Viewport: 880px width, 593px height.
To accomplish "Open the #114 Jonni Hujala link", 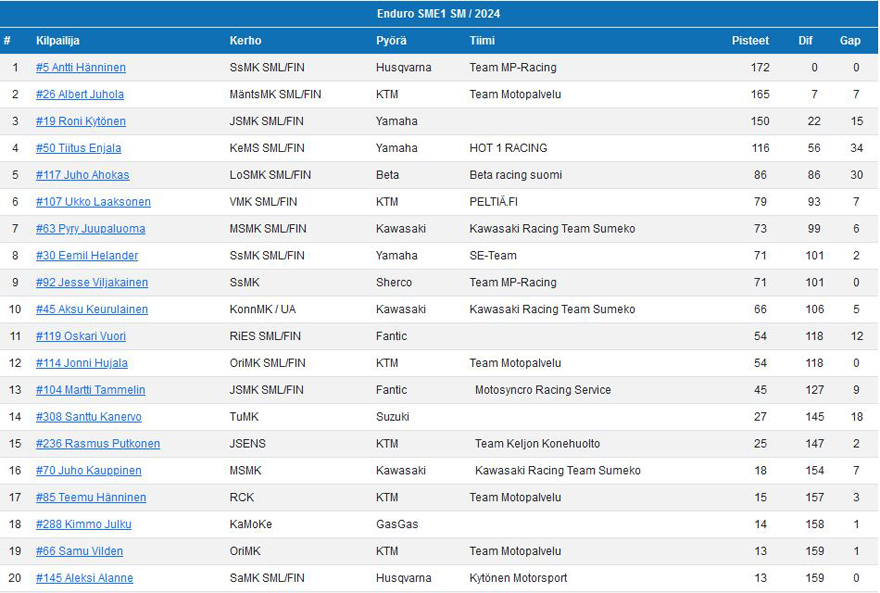I will [81, 363].
